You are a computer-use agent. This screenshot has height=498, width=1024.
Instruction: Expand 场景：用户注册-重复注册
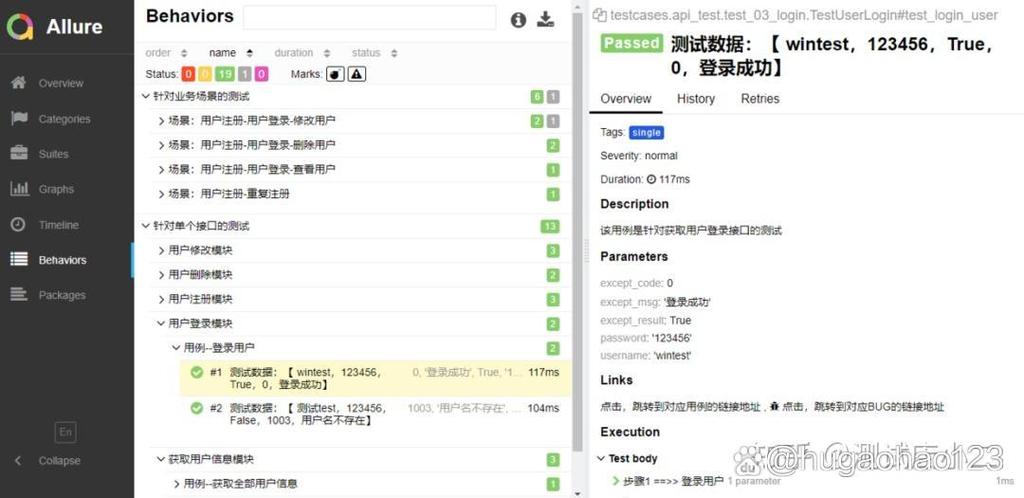(161, 194)
